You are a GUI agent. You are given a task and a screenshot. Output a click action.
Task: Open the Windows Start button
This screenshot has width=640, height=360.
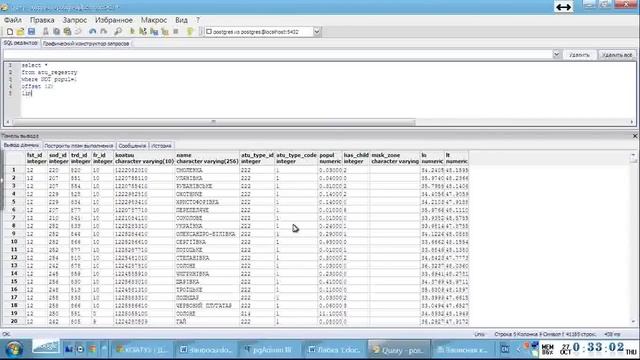pyautogui.click(x=14, y=349)
